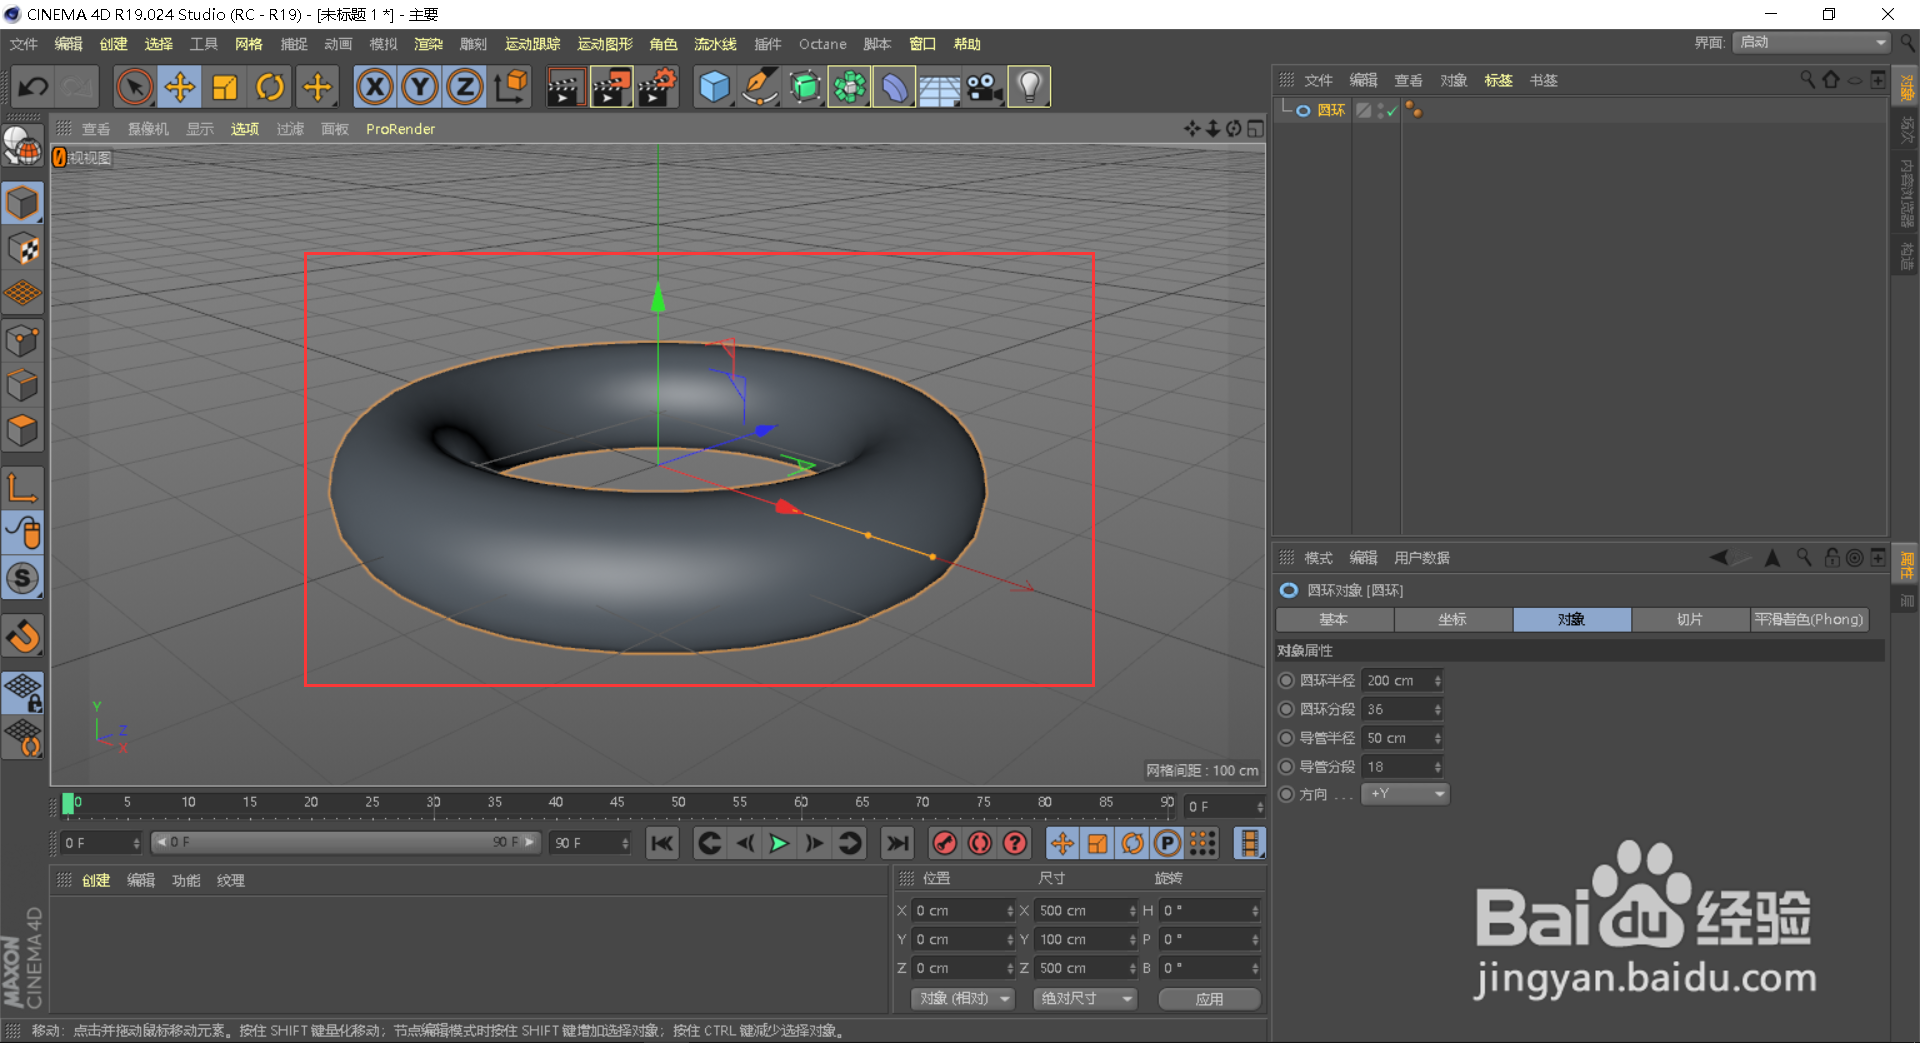Open the 界面 layout dropdown
Screen dimensions: 1920x1043
(x=1811, y=42)
